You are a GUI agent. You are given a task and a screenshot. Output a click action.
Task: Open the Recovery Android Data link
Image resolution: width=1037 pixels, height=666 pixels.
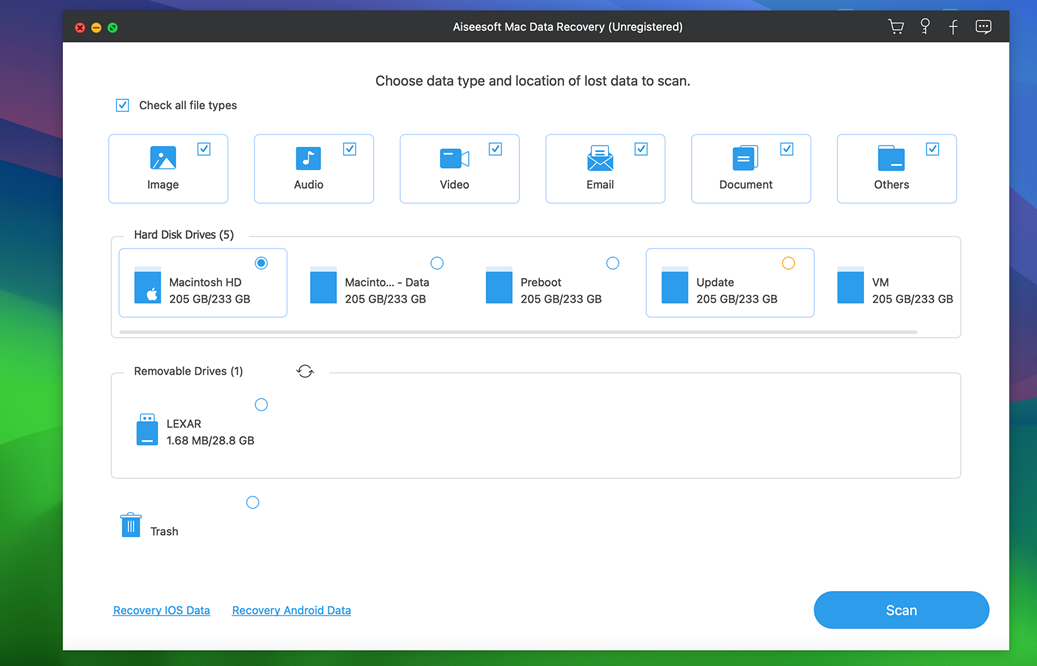pyautogui.click(x=291, y=610)
